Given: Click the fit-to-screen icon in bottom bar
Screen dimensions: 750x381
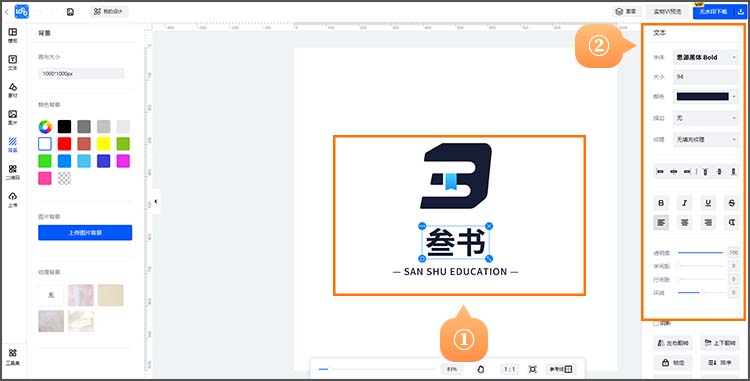Looking at the screenshot, I should pyautogui.click(x=532, y=369).
